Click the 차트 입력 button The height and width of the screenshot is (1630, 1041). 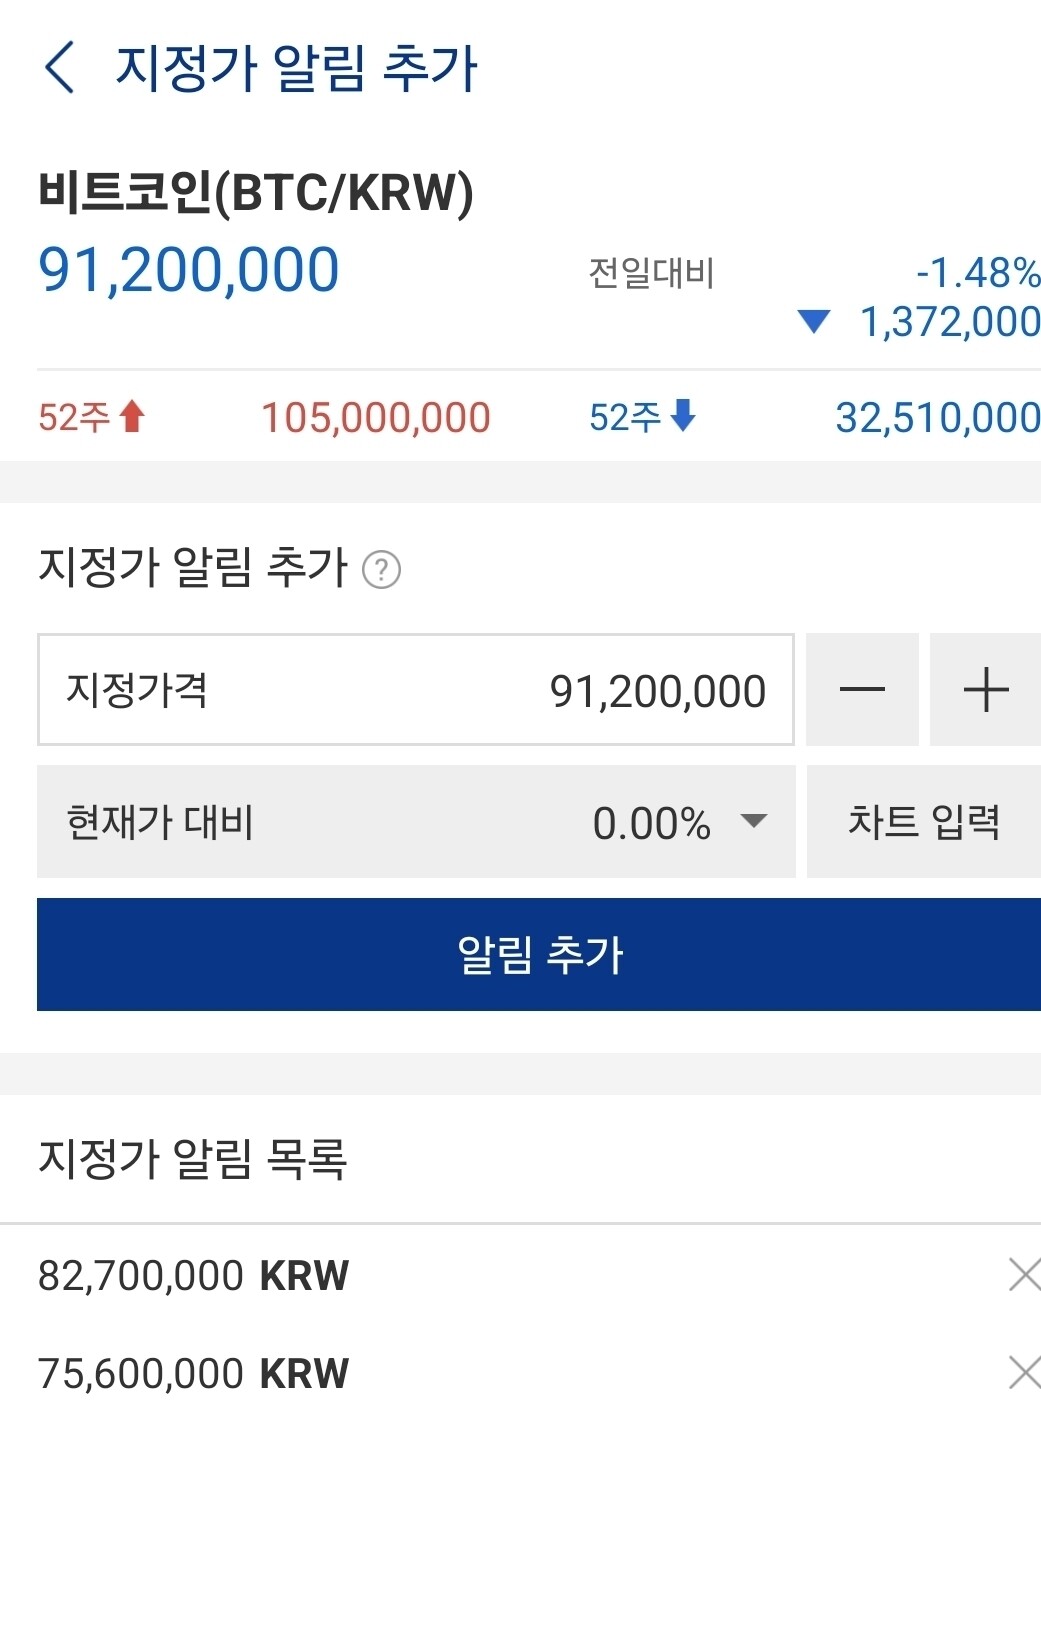pyautogui.click(x=922, y=822)
